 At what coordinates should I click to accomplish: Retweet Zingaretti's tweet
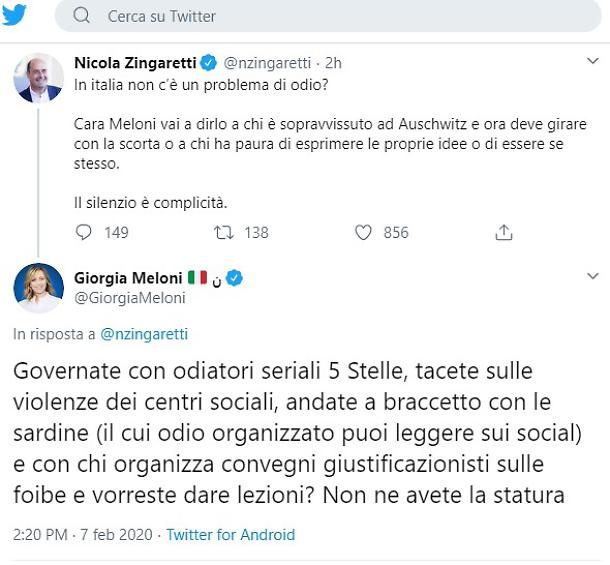[225, 232]
